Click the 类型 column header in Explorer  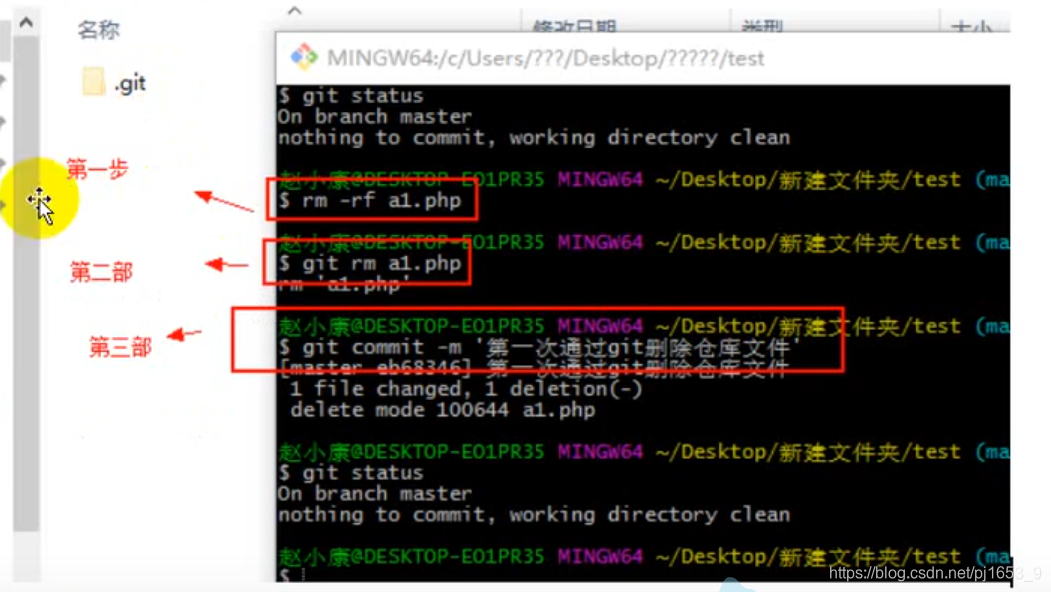coord(762,26)
